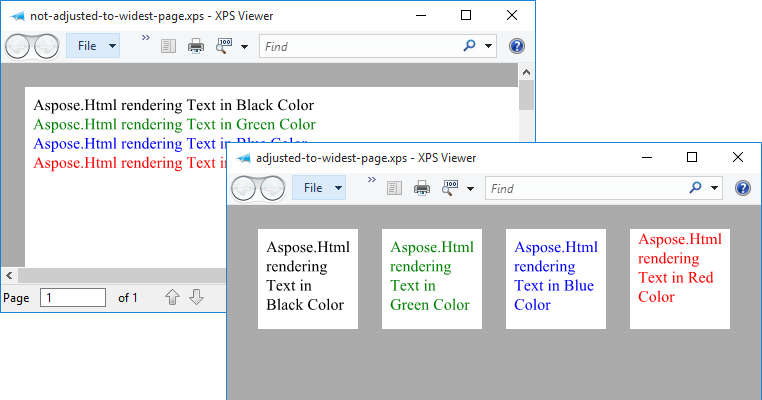Expand toolbar chevron in not-adjusted-to-widest-page window
The height and width of the screenshot is (400, 762).
(145, 37)
